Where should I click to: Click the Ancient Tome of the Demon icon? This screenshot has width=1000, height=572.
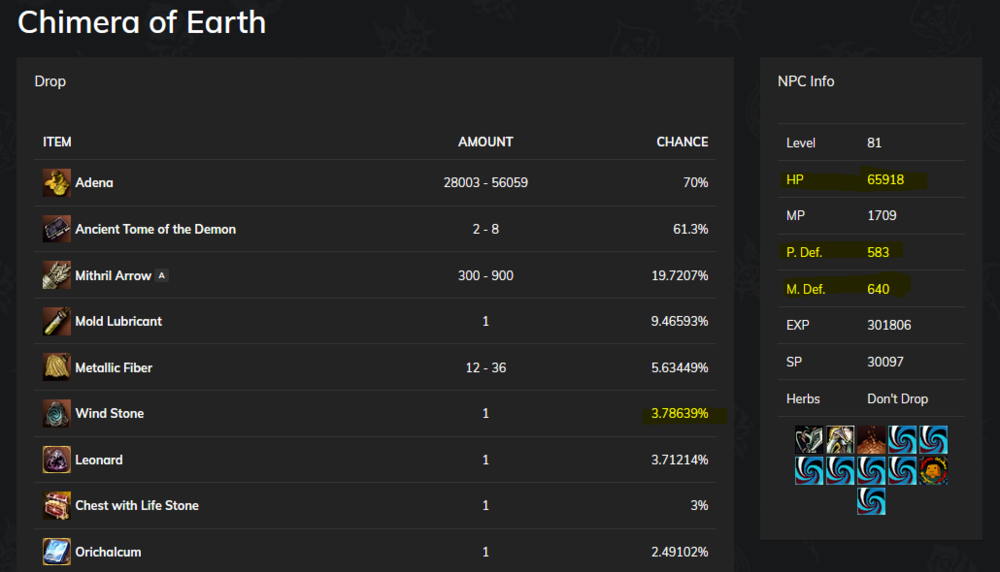click(56, 229)
